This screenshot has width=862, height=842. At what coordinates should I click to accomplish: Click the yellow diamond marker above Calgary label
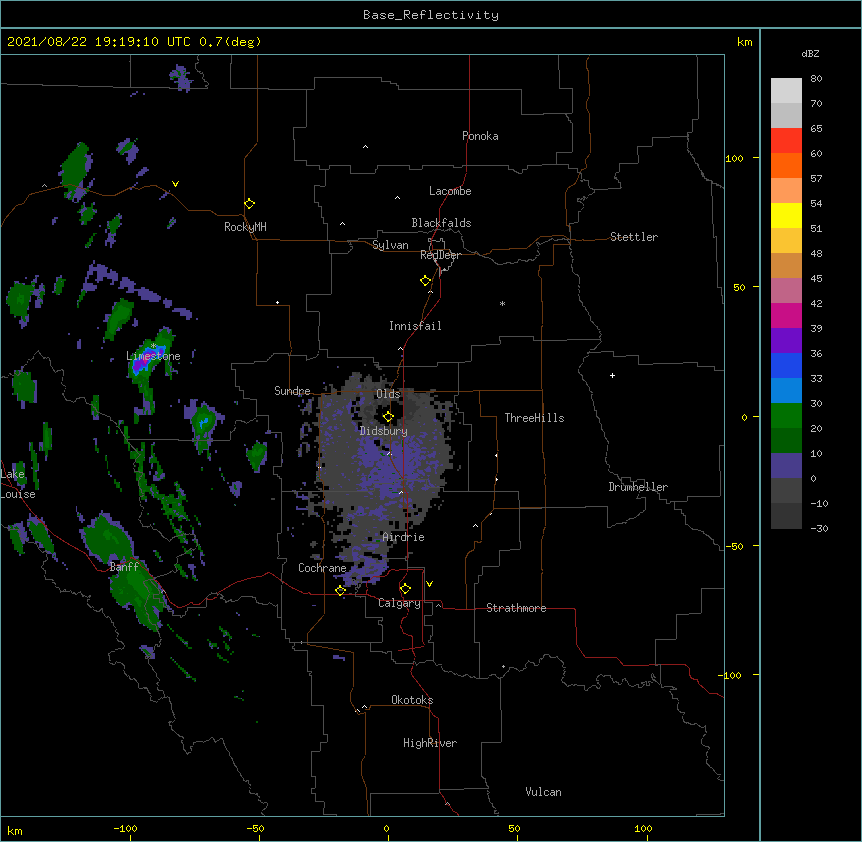point(405,588)
